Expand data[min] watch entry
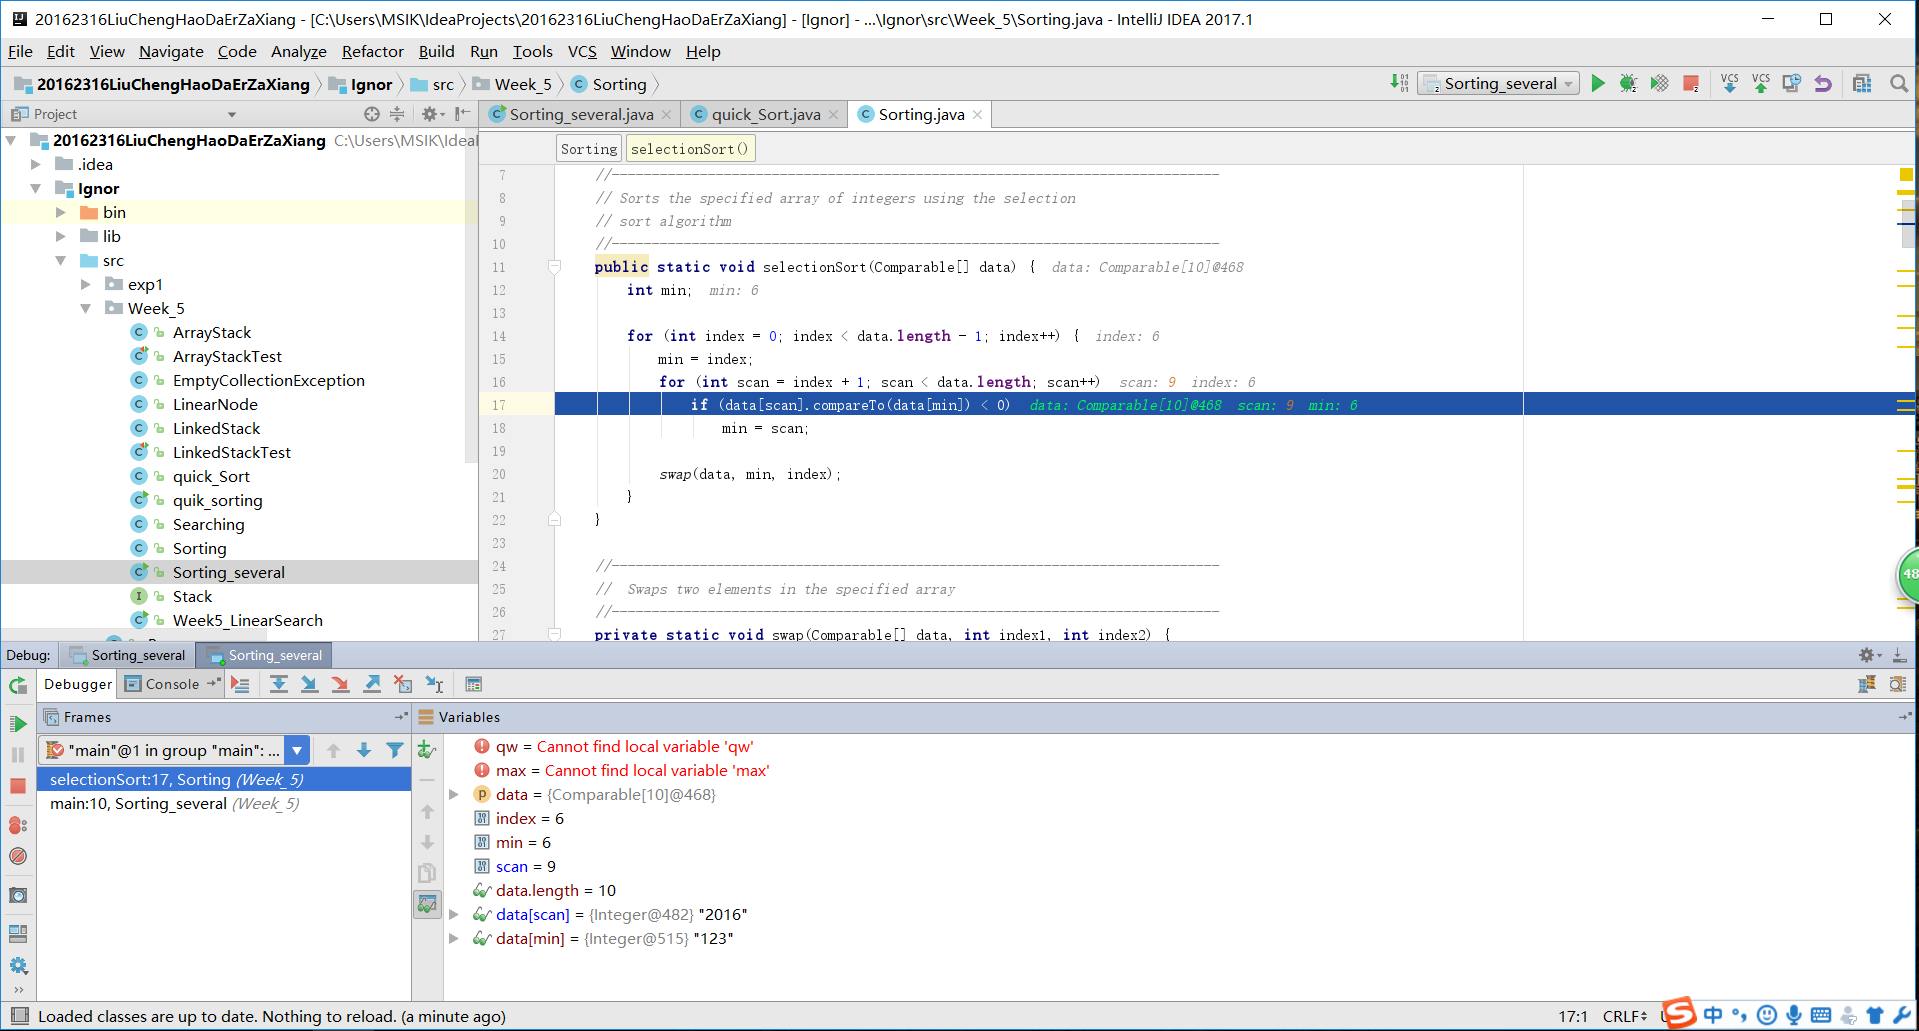This screenshot has height=1031, width=1919. click(454, 938)
